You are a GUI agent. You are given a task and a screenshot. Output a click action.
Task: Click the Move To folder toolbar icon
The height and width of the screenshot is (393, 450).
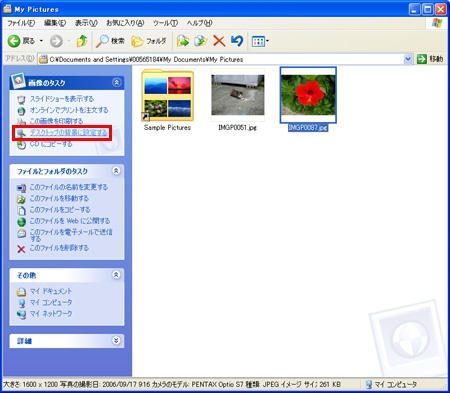click(x=183, y=41)
